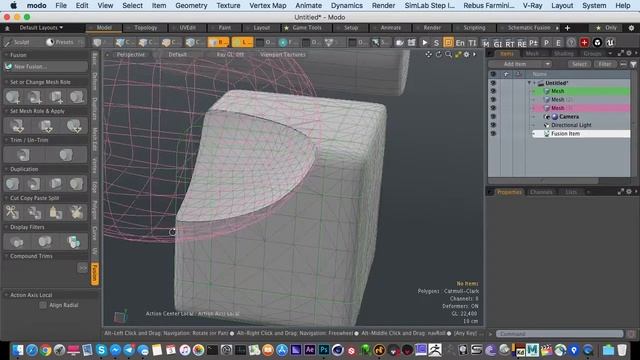640x360 pixels.
Task: Collapse the Untitled scene tree
Action: (529, 83)
